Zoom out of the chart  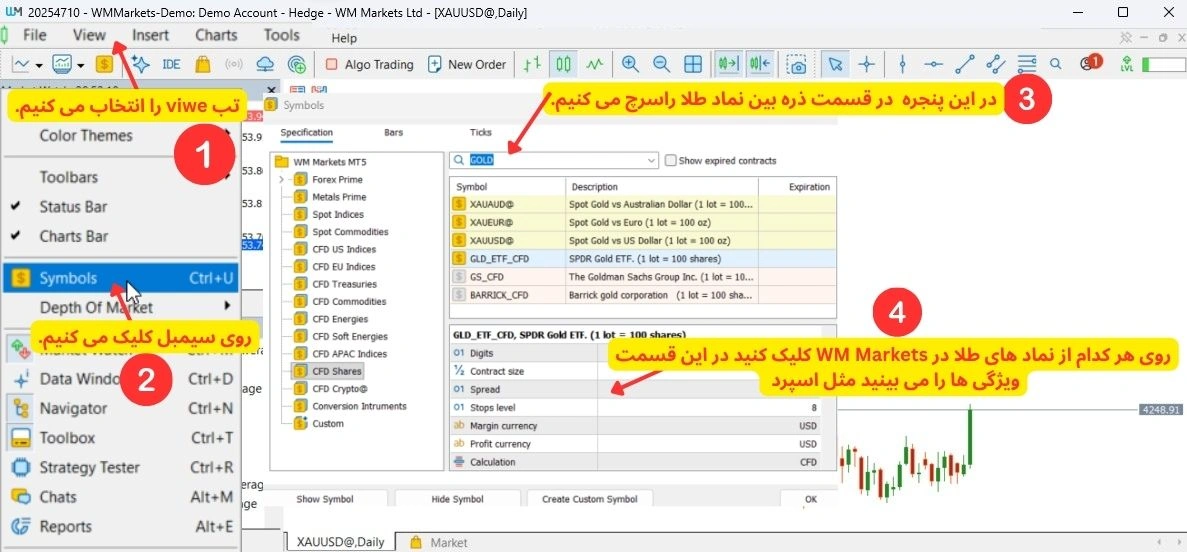(662, 64)
